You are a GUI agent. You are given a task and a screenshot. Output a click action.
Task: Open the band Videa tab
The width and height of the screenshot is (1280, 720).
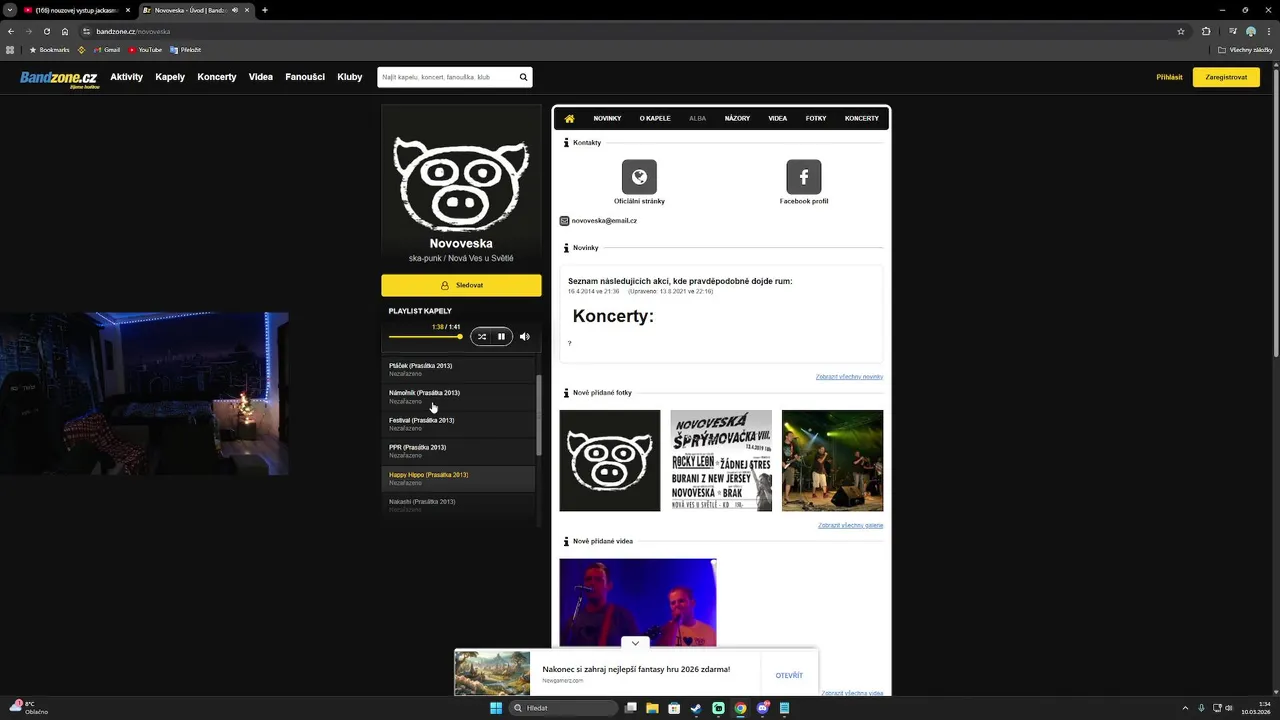pos(778,118)
